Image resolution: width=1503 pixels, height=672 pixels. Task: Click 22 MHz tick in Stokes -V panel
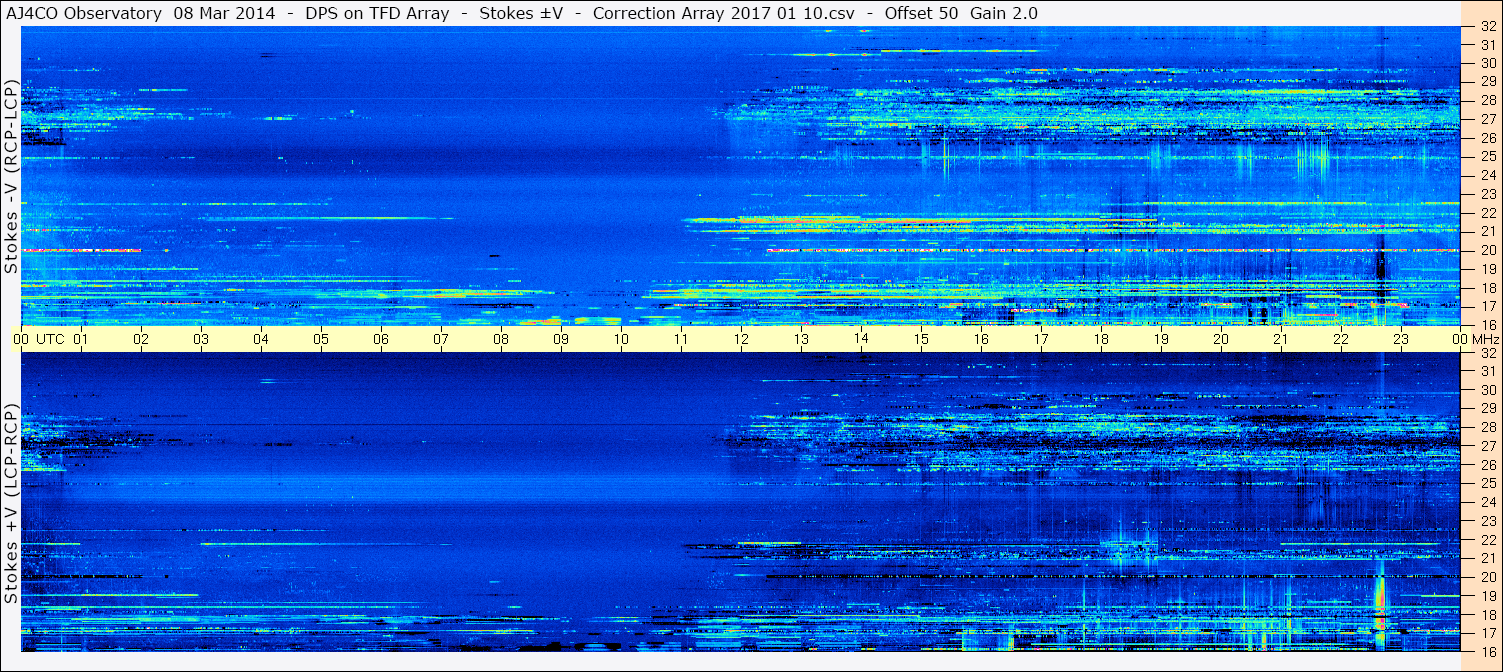1487,213
